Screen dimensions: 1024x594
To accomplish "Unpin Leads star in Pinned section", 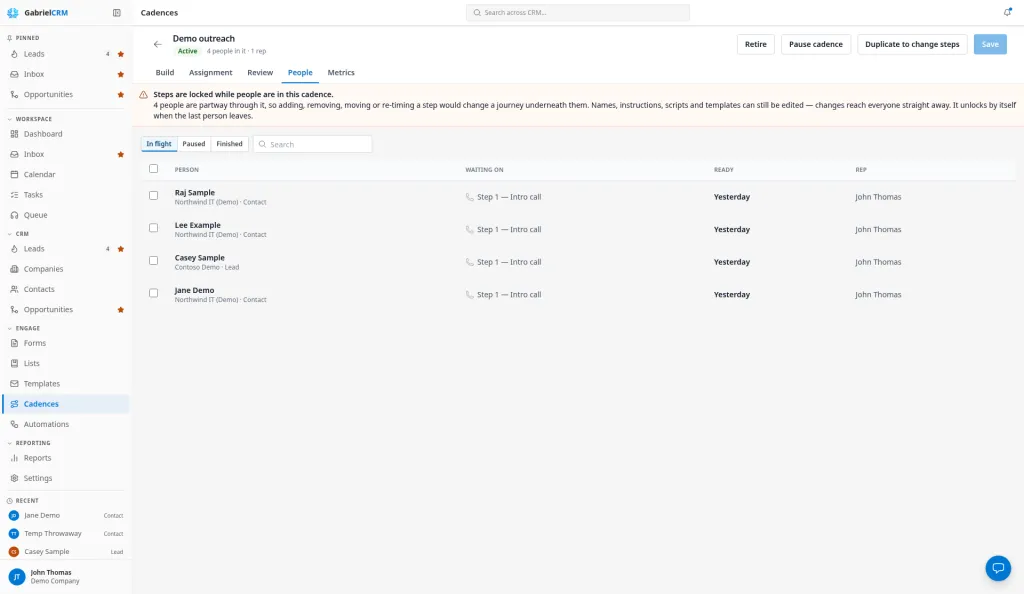I will pos(121,54).
